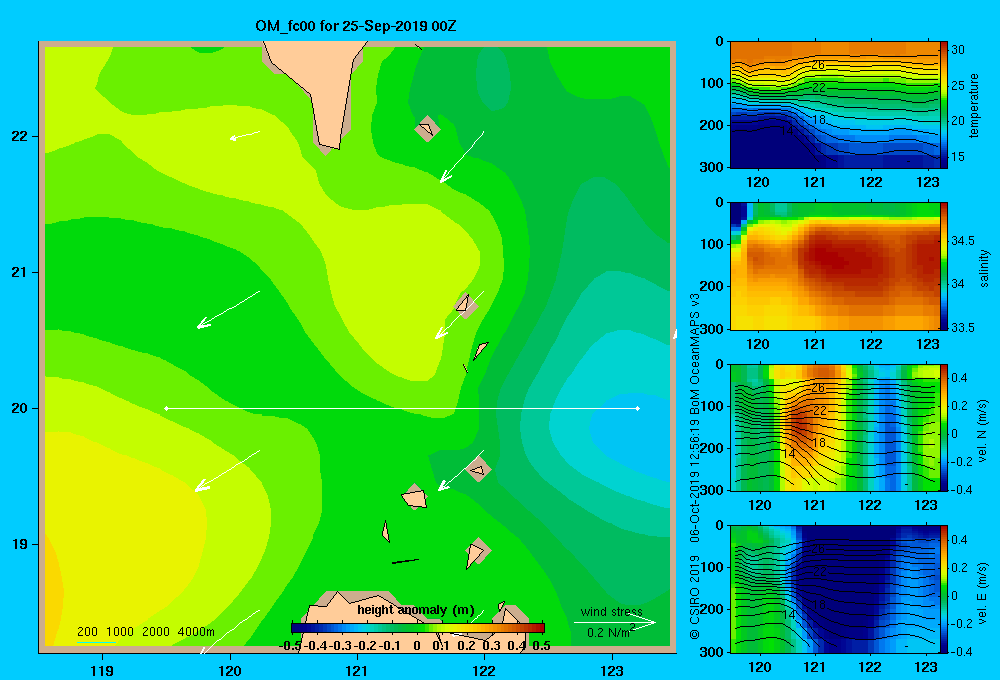The height and width of the screenshot is (680, 1000).
Task: Click the 'vel. N (m/s)' axis label
Action: point(983,431)
